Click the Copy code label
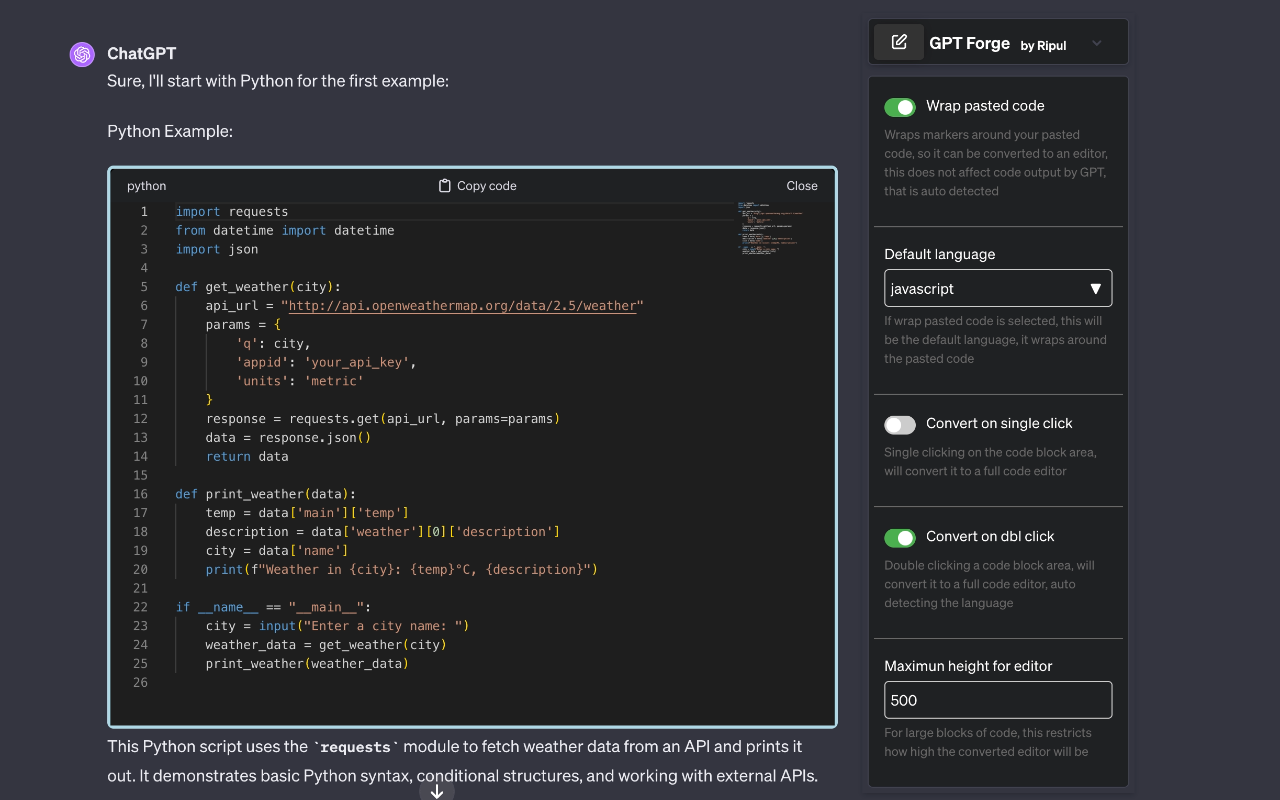The image size is (1280, 800). pos(485,185)
